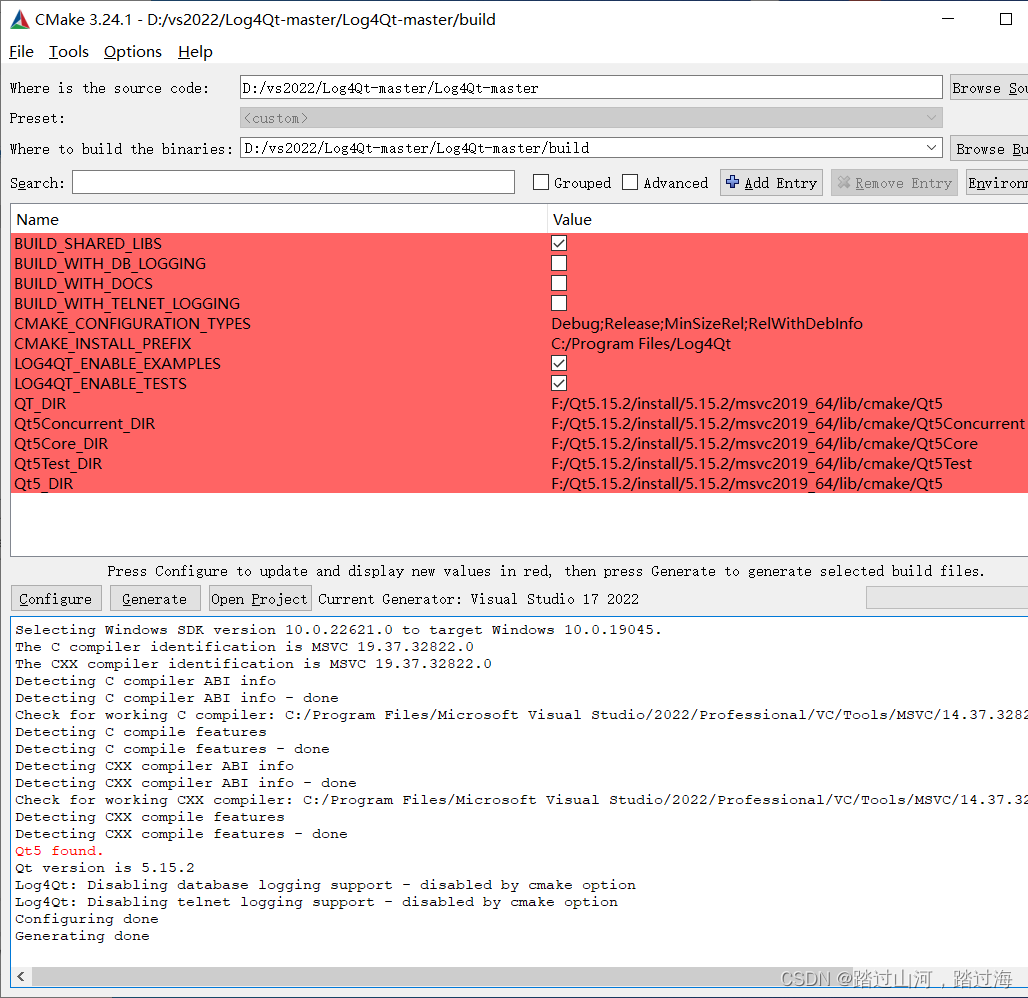Open the Help menu
Screen dimensions: 1028x998
point(195,52)
